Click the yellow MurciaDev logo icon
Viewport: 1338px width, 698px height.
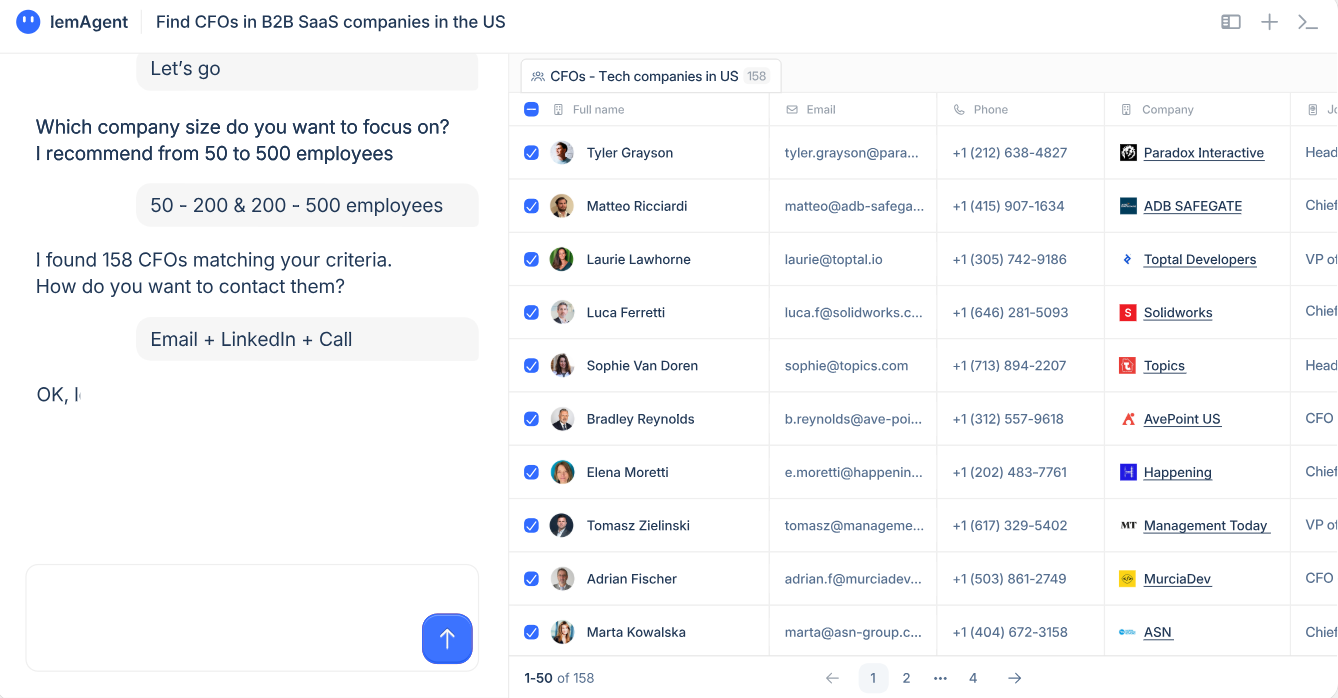tap(1128, 579)
